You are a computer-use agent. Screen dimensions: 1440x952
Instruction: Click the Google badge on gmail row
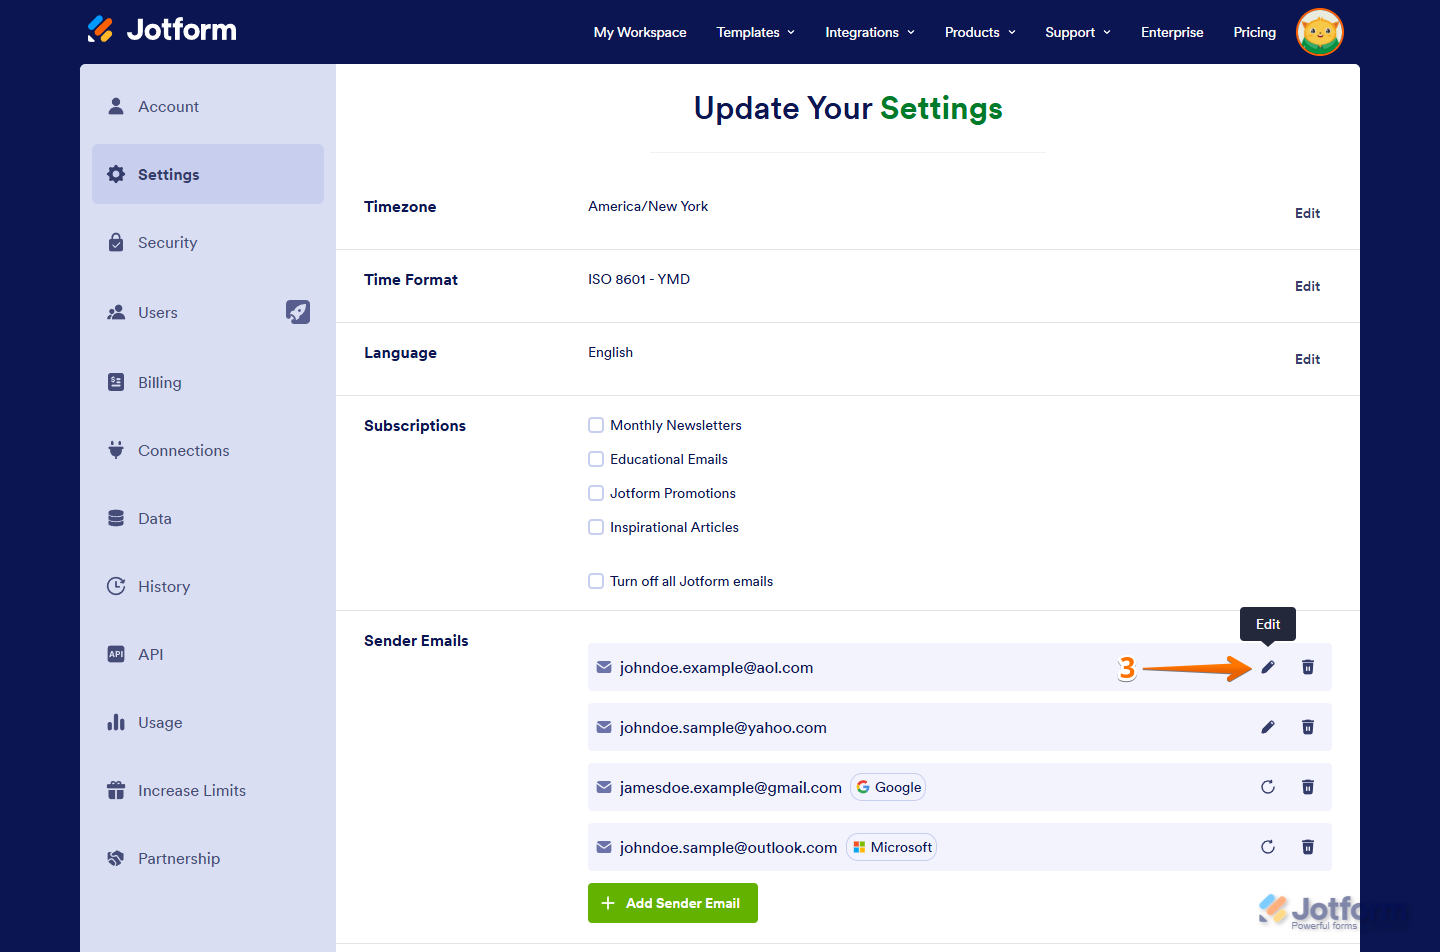coord(888,787)
